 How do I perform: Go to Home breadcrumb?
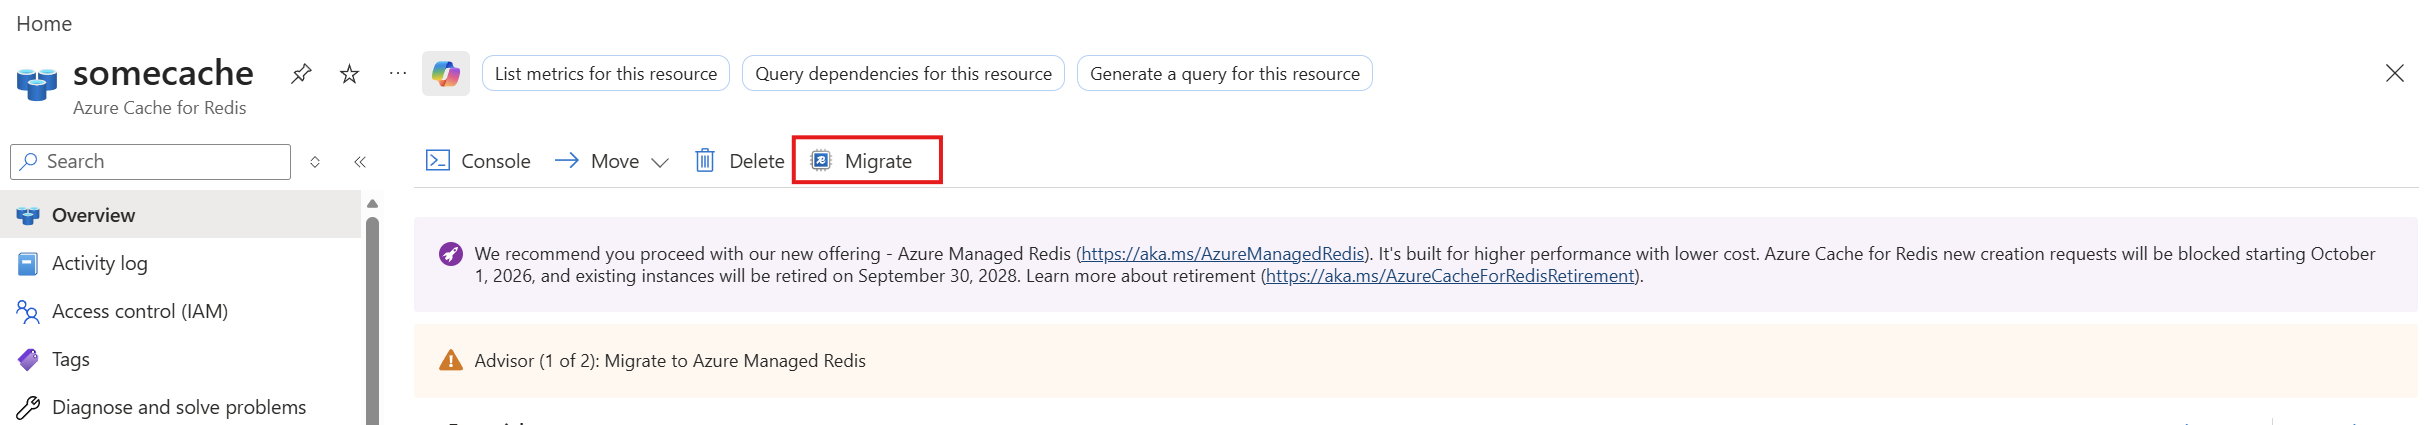(x=44, y=24)
